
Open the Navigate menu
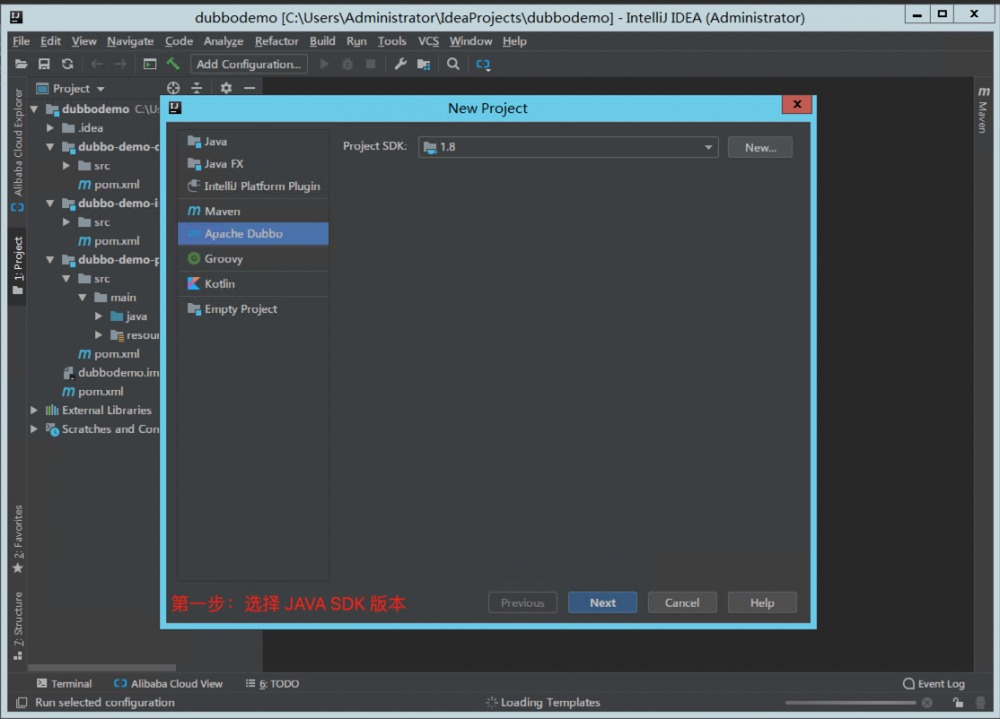pyautogui.click(x=130, y=41)
